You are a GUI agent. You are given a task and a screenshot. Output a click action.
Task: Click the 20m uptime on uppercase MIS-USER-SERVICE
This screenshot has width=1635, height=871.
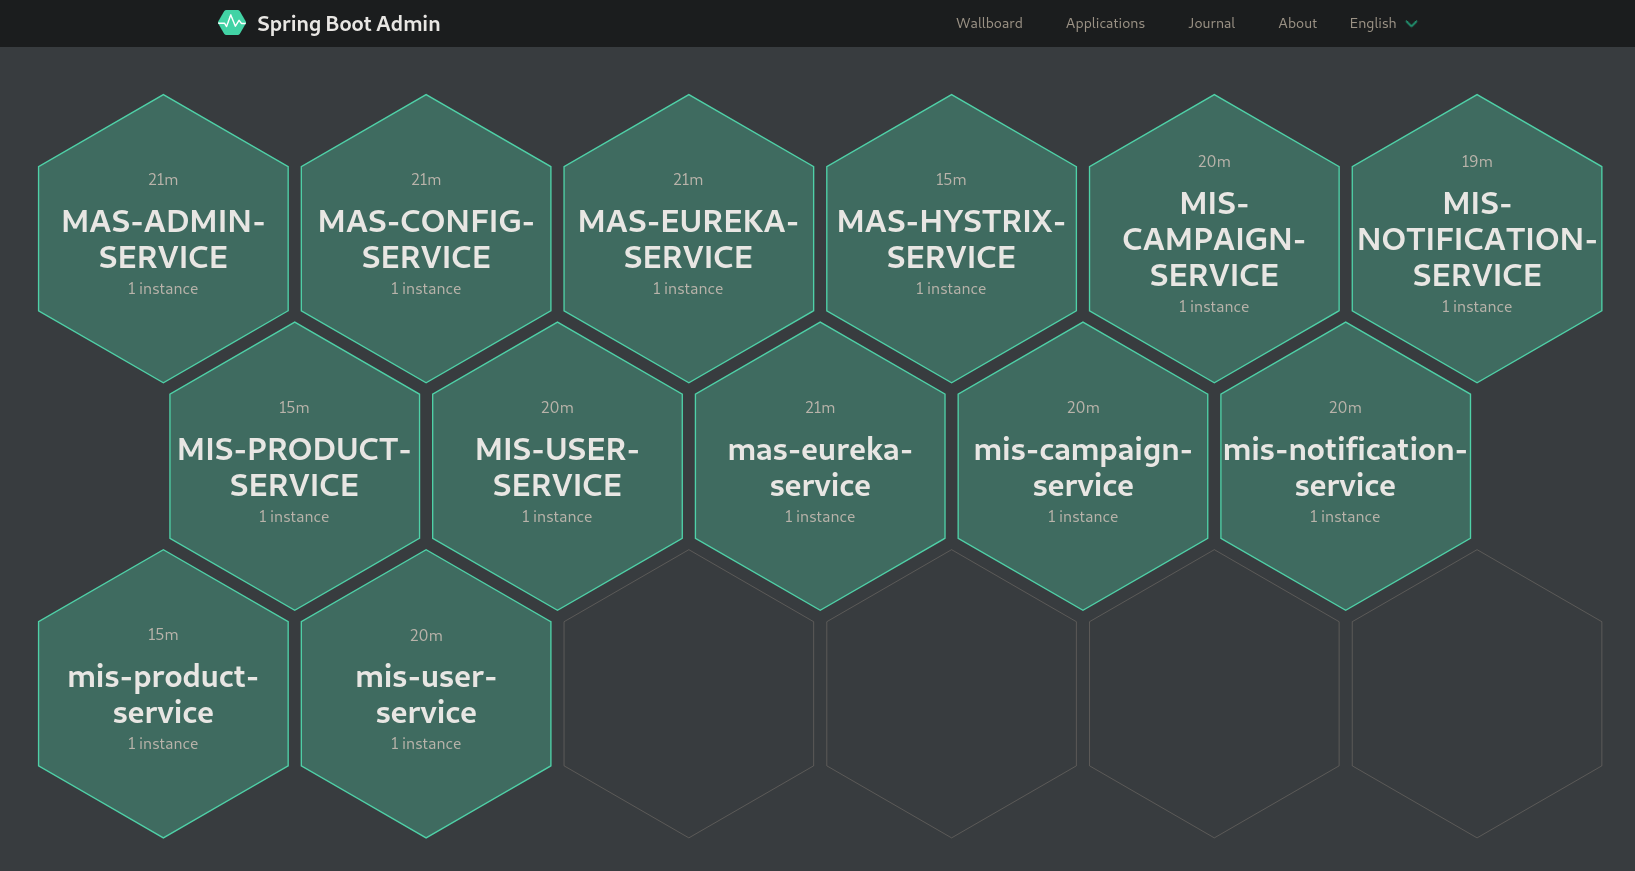[557, 408]
